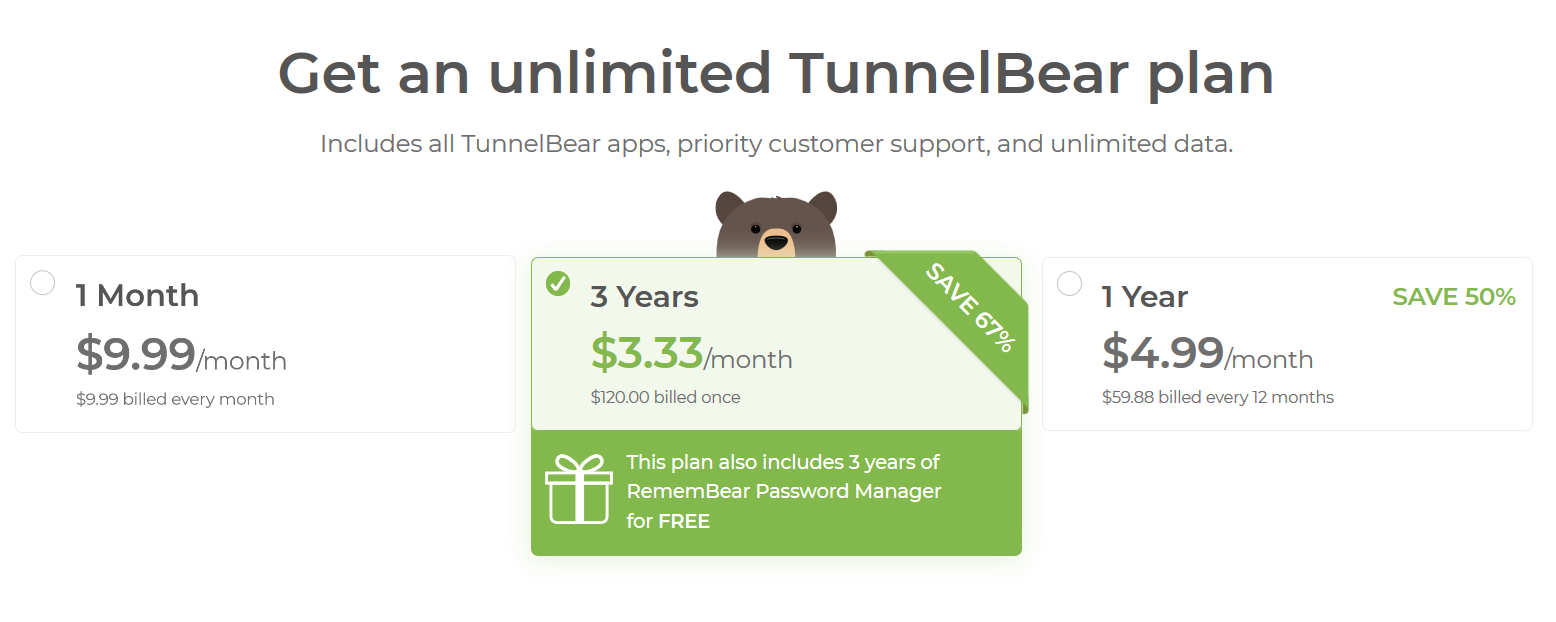Viewport: 1556px width, 622px height.
Task: Click '$120.00 billed once' text
Action: pyautogui.click(x=665, y=397)
